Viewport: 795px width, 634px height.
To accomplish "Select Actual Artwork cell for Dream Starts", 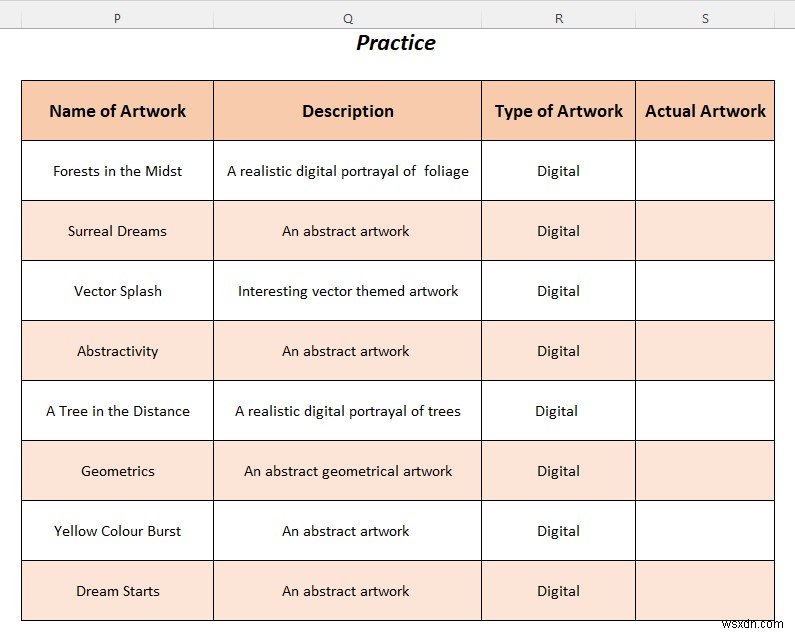I will 705,591.
